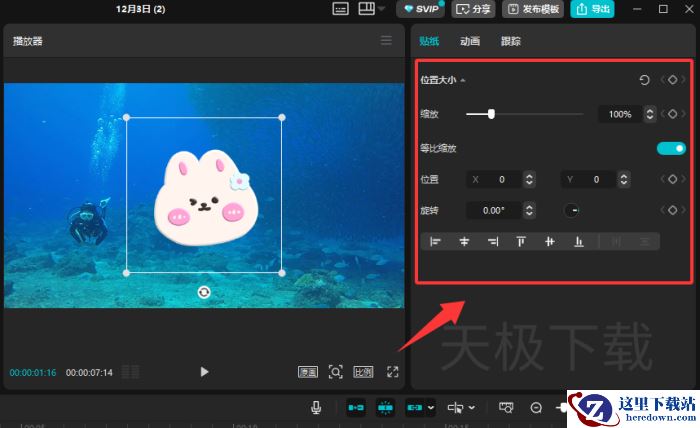Switch to the 贴纸 tab

[x=429, y=41]
